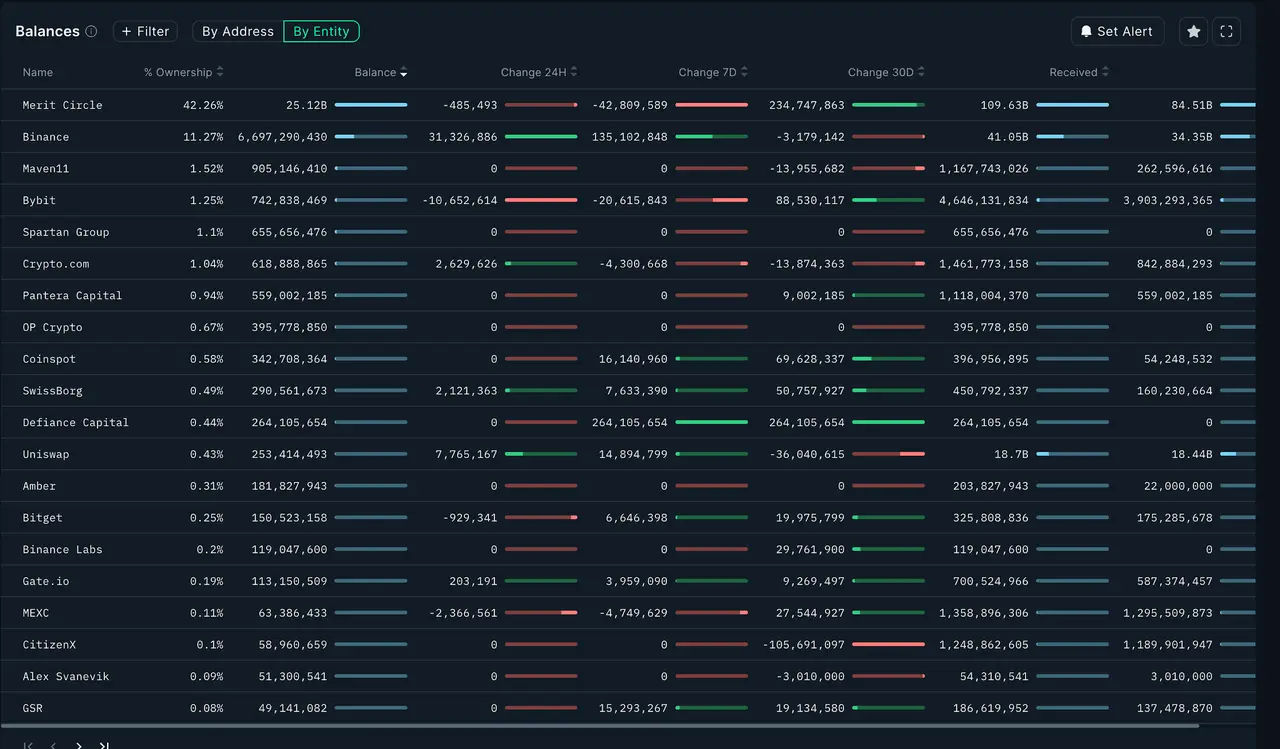This screenshot has height=749, width=1280.
Task: Select Defiance Capital entity name
Action: point(76,423)
